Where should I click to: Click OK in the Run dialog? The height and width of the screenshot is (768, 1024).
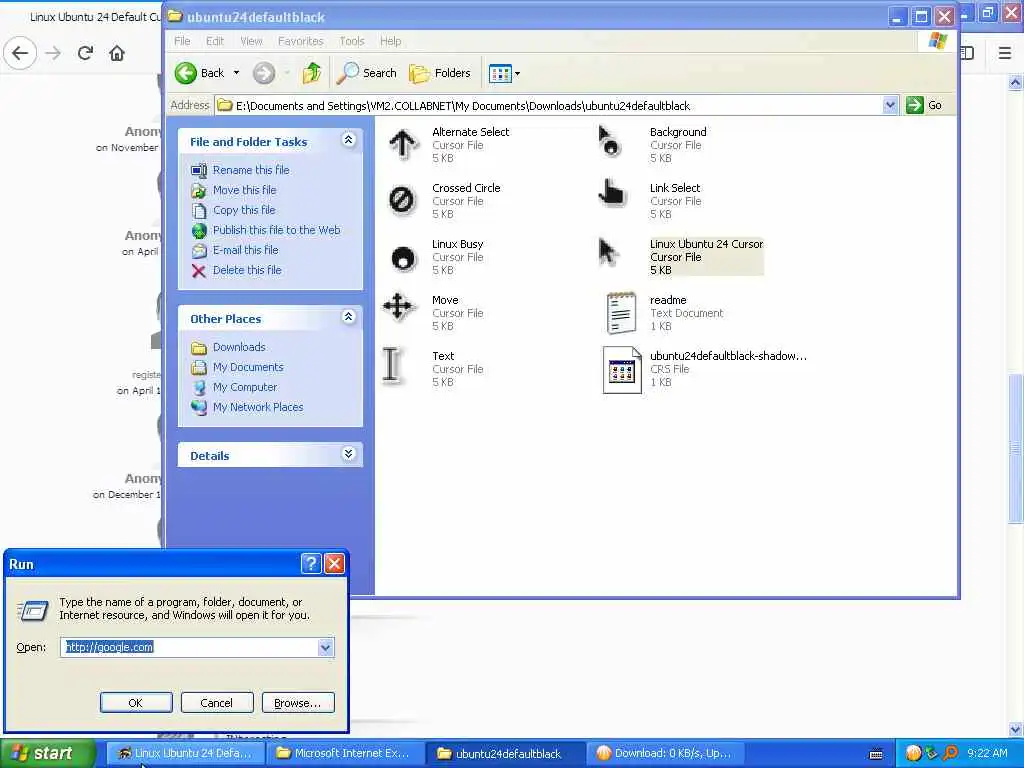[136, 703]
